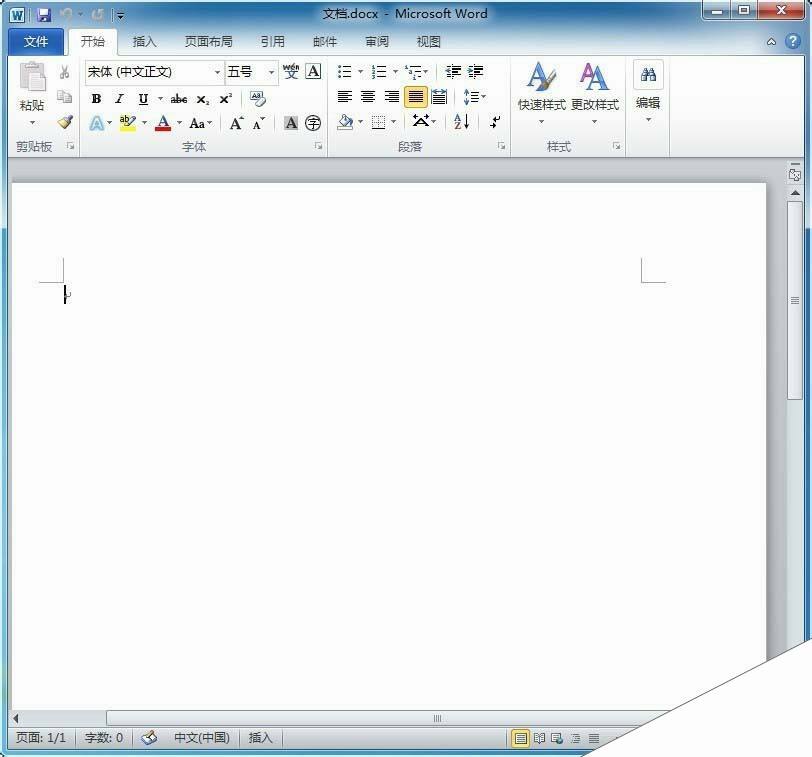The image size is (812, 757).
Task: Toggle Strikethrough formatting
Action: 179,98
